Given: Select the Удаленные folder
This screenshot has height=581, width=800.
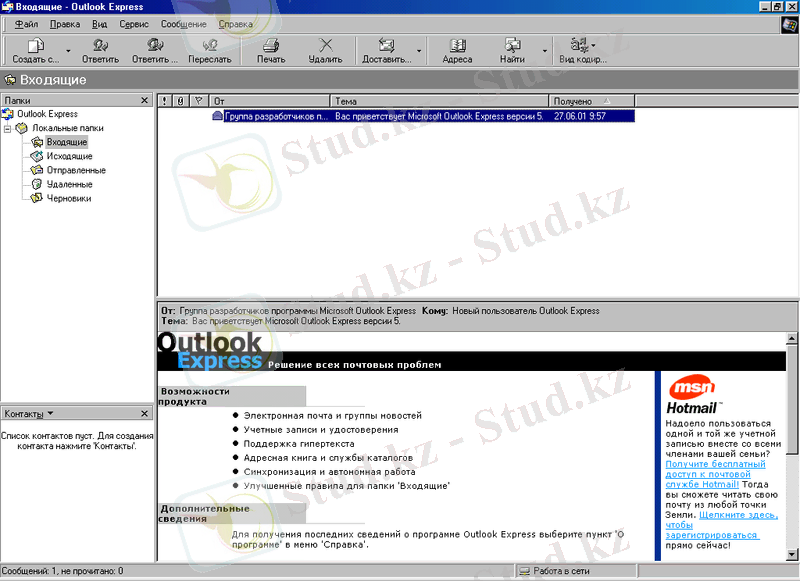Looking at the screenshot, I should (69, 184).
